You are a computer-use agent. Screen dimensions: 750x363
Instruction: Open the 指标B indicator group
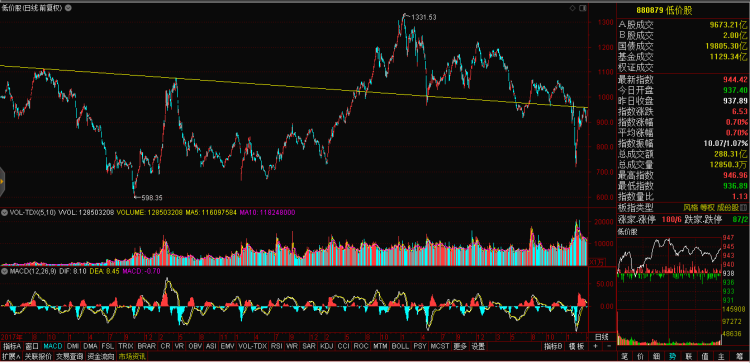[x=553, y=346]
